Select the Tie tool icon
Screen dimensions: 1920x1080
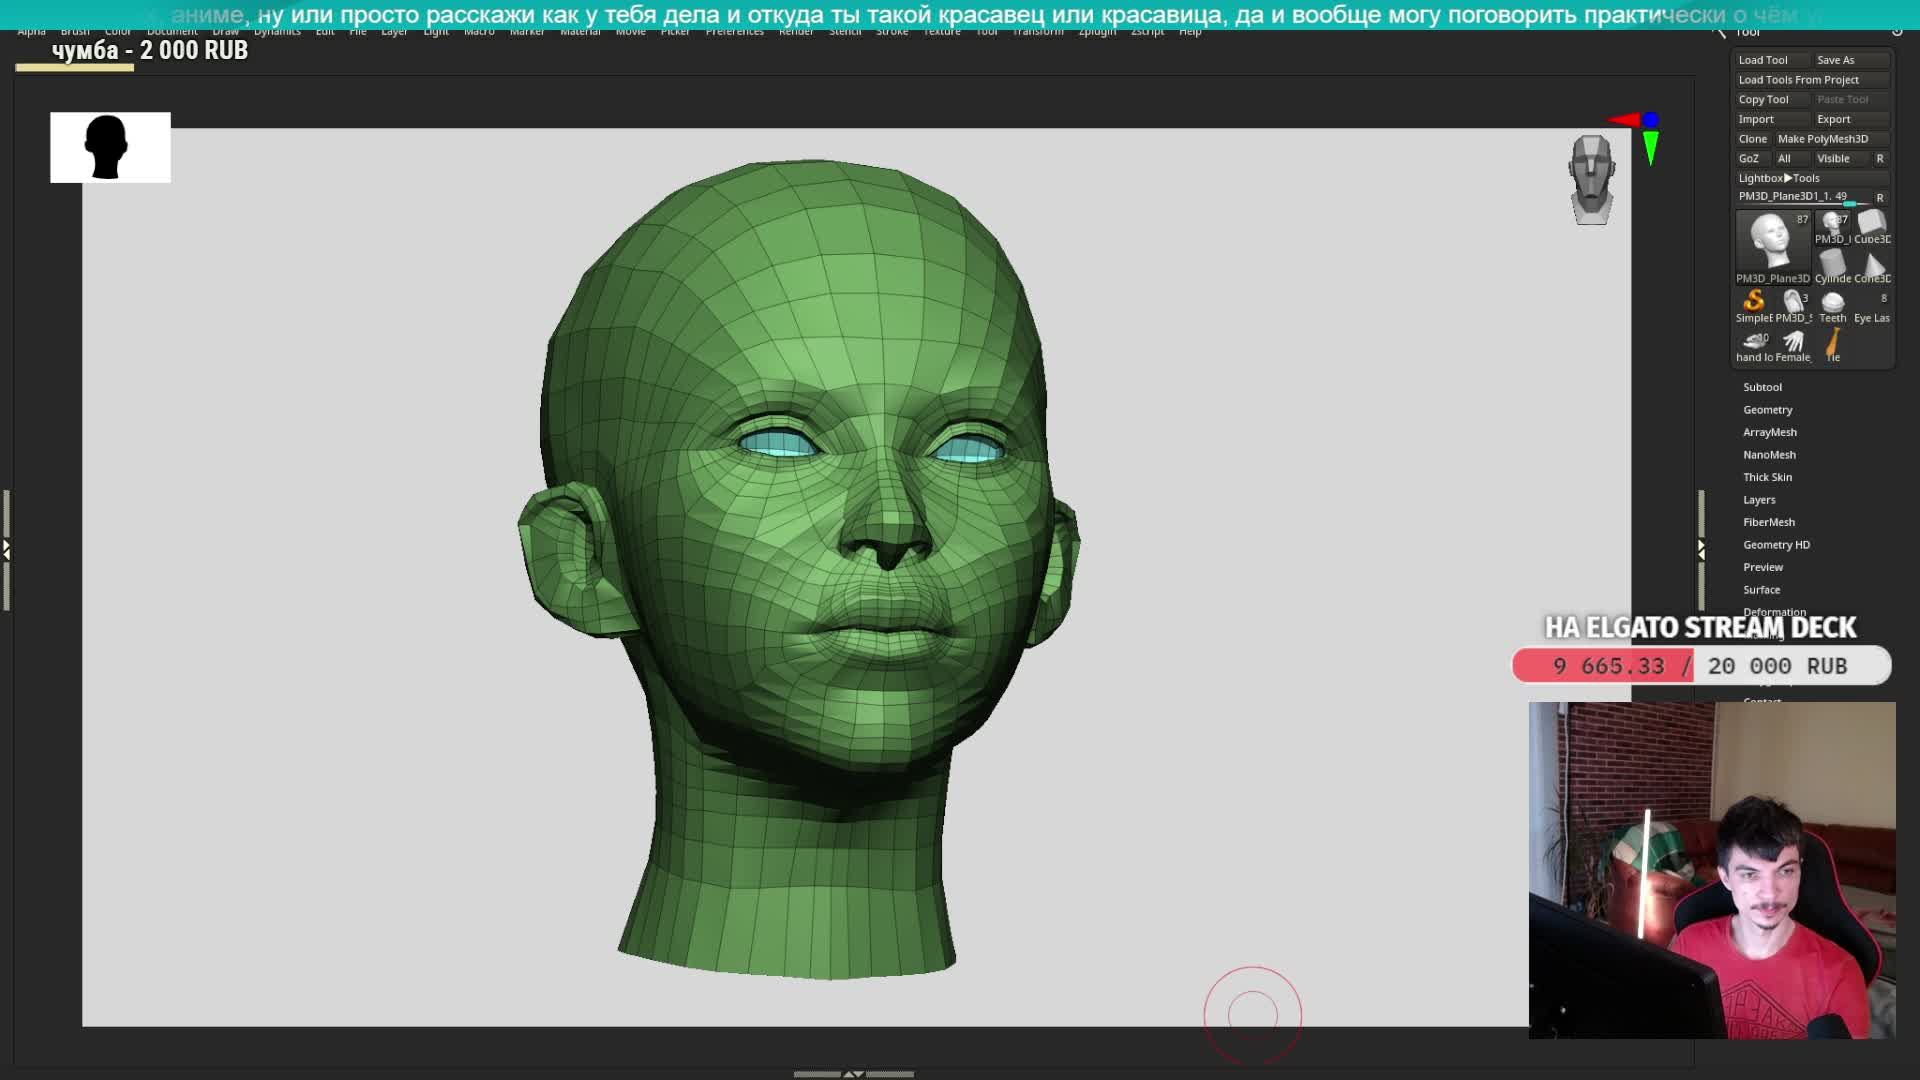1833,344
